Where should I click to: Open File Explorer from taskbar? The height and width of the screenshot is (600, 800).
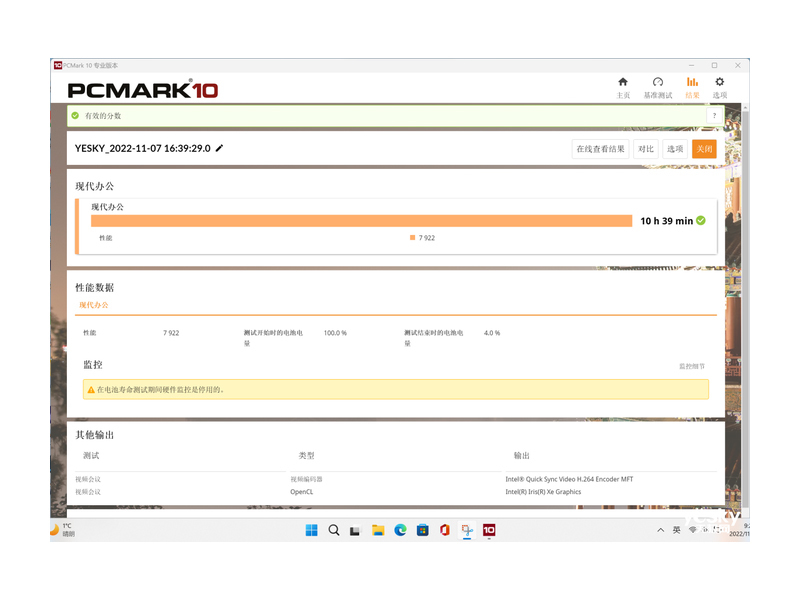(378, 530)
